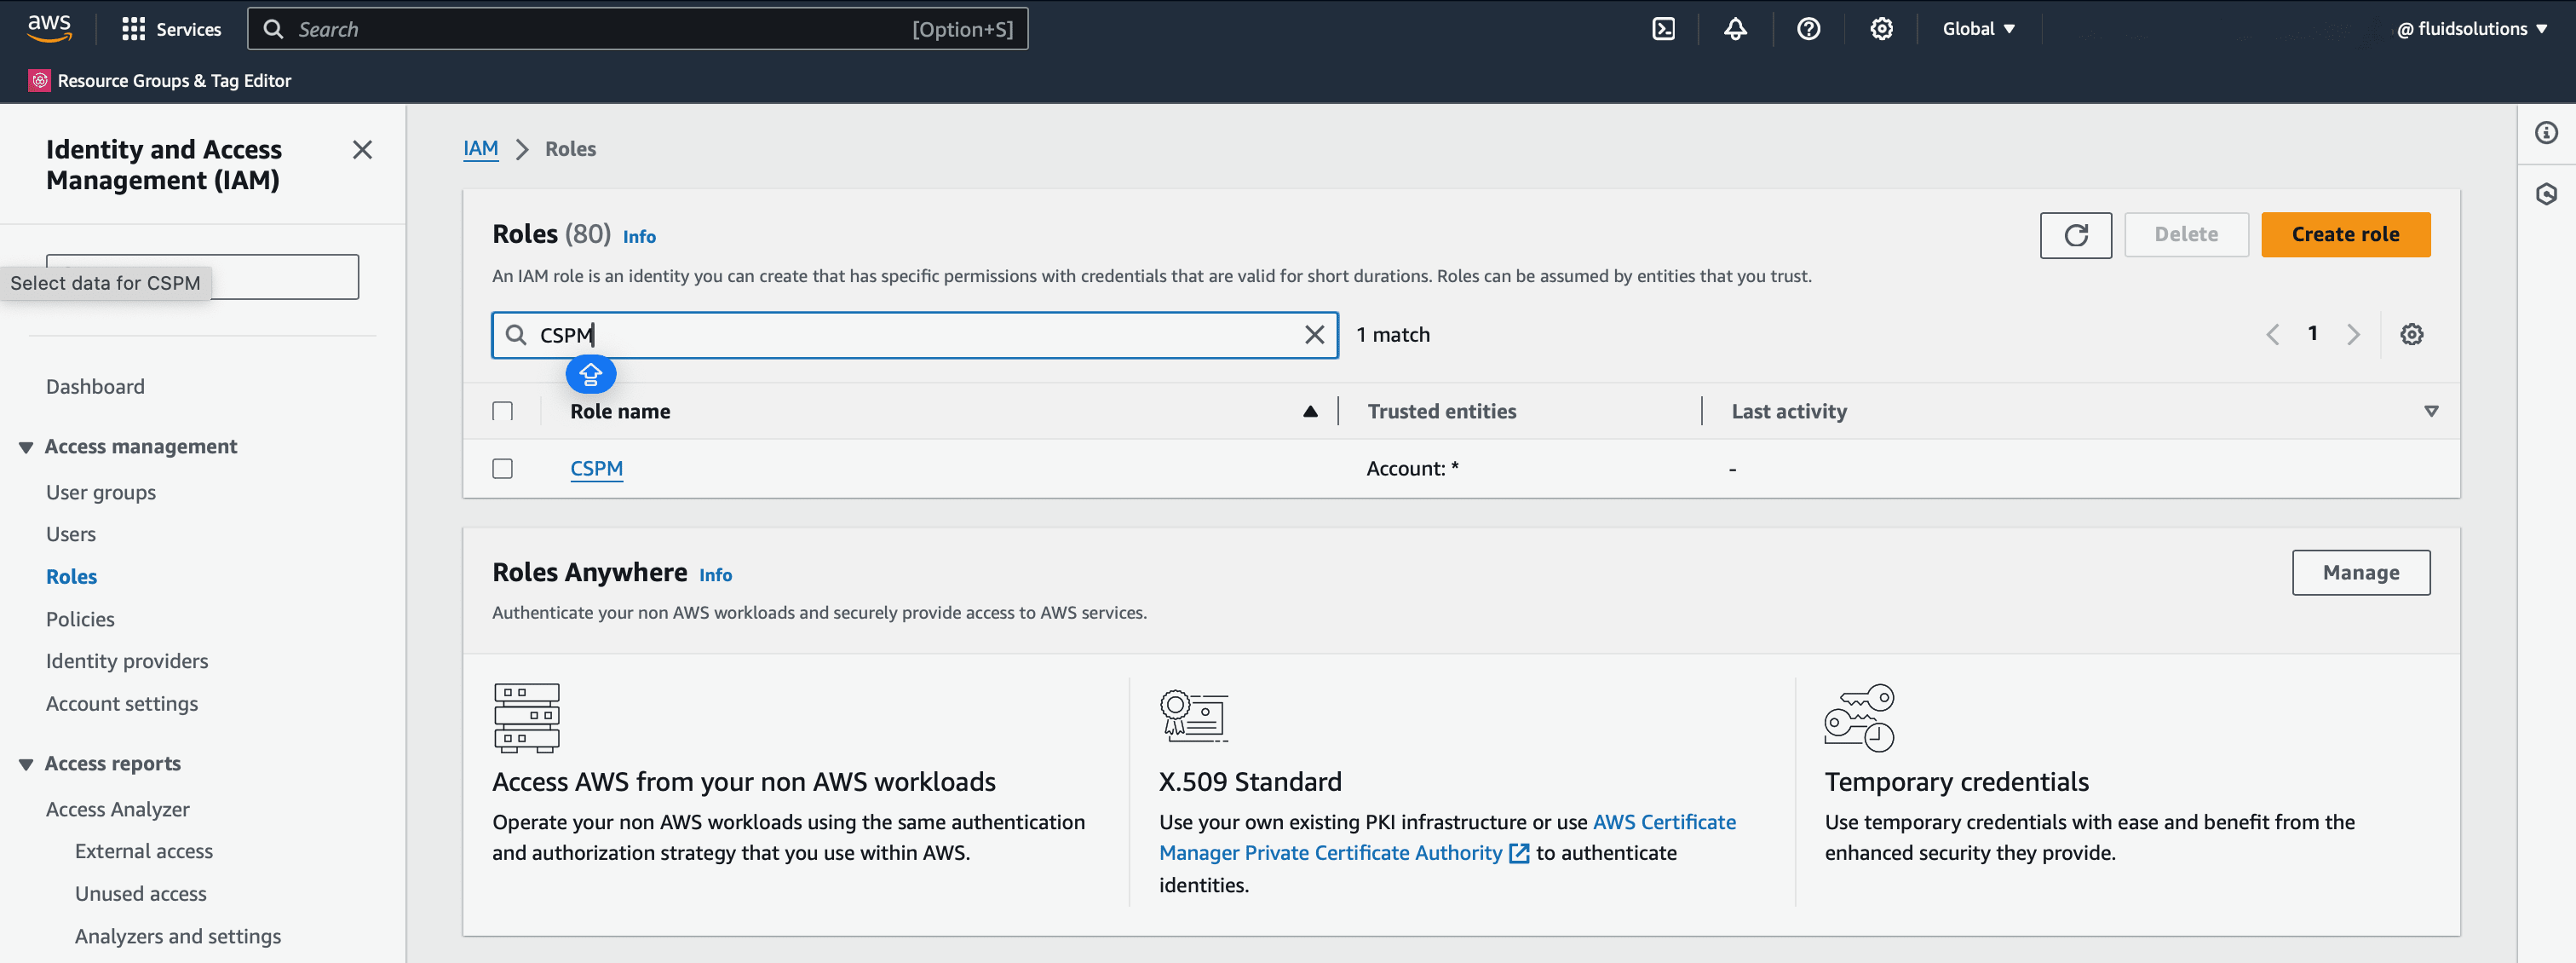Open Info link next to Roles heading
The width and height of the screenshot is (2576, 963).
coord(639,237)
